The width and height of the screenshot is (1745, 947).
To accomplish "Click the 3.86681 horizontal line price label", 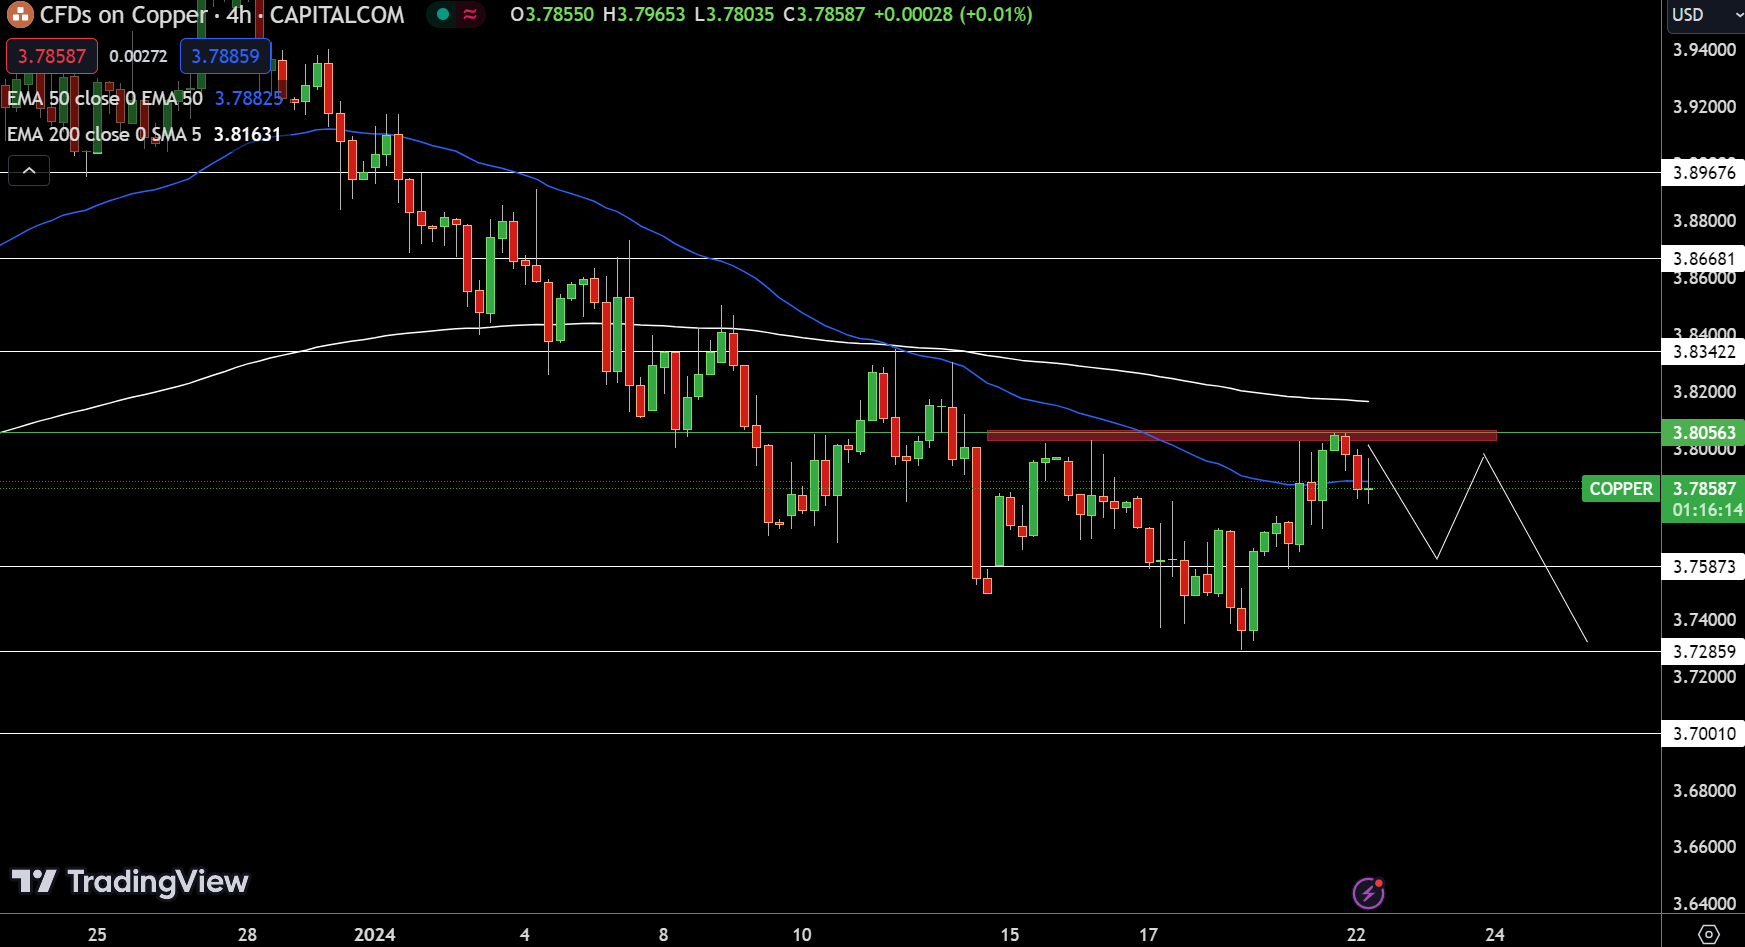I will [1704, 258].
